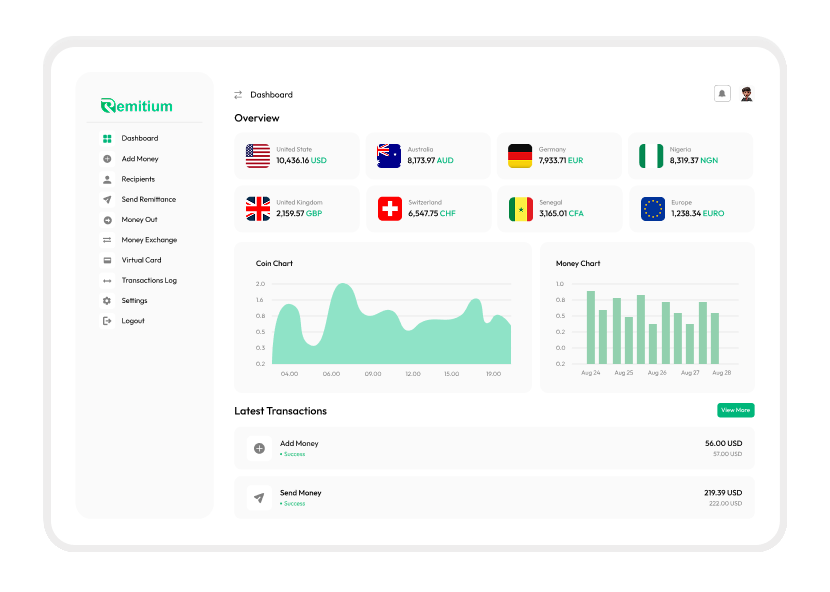Click the Send Money transaction icon
The width and height of the screenshot is (830, 592).
[x=259, y=498]
